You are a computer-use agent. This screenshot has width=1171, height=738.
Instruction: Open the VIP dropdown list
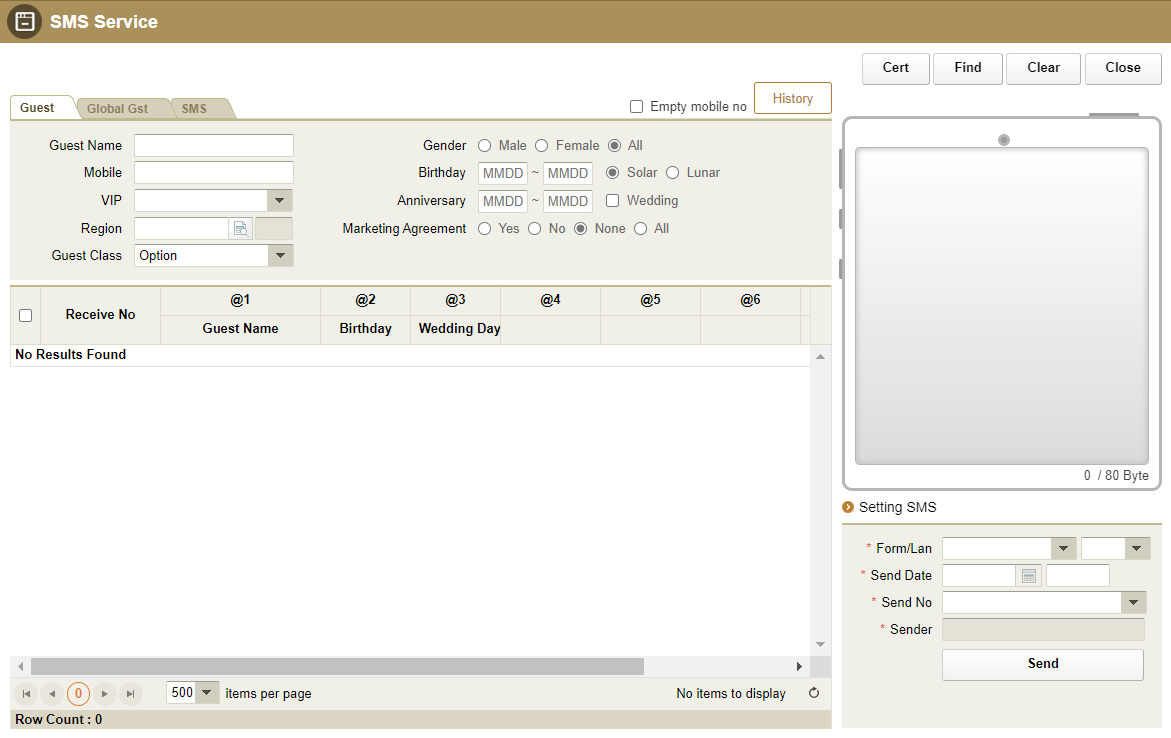click(279, 200)
